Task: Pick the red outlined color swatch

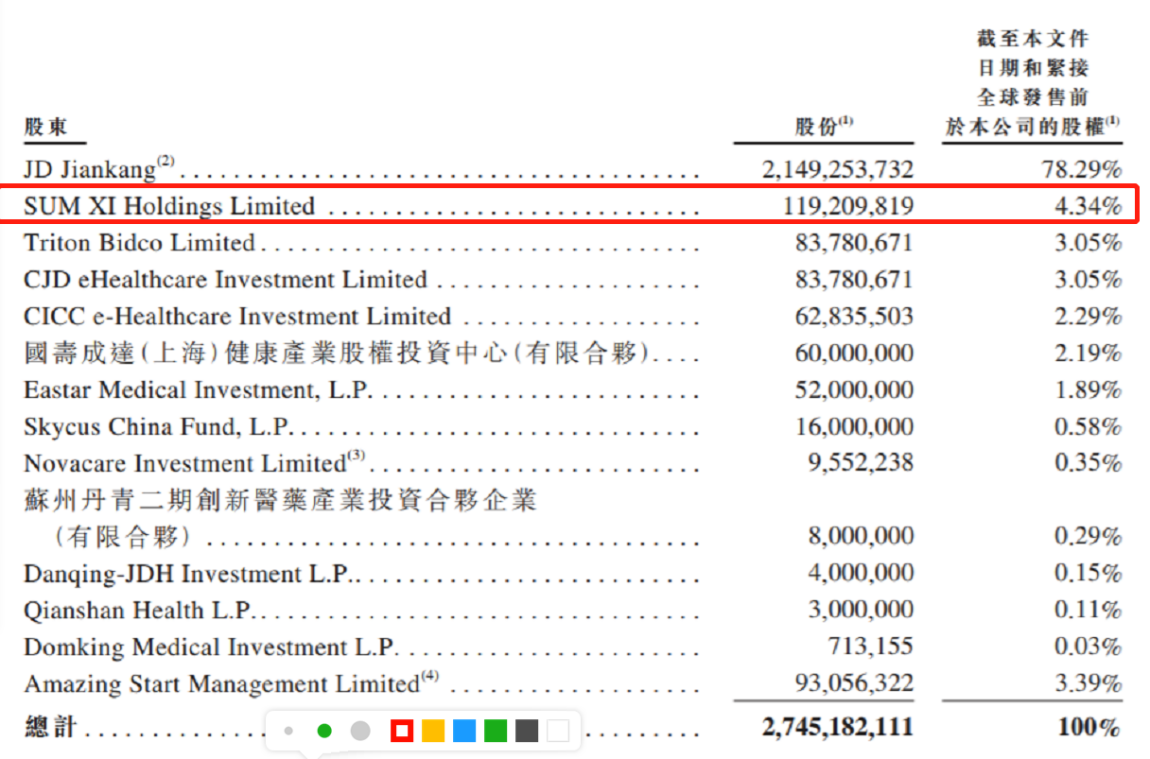Action: [402, 731]
